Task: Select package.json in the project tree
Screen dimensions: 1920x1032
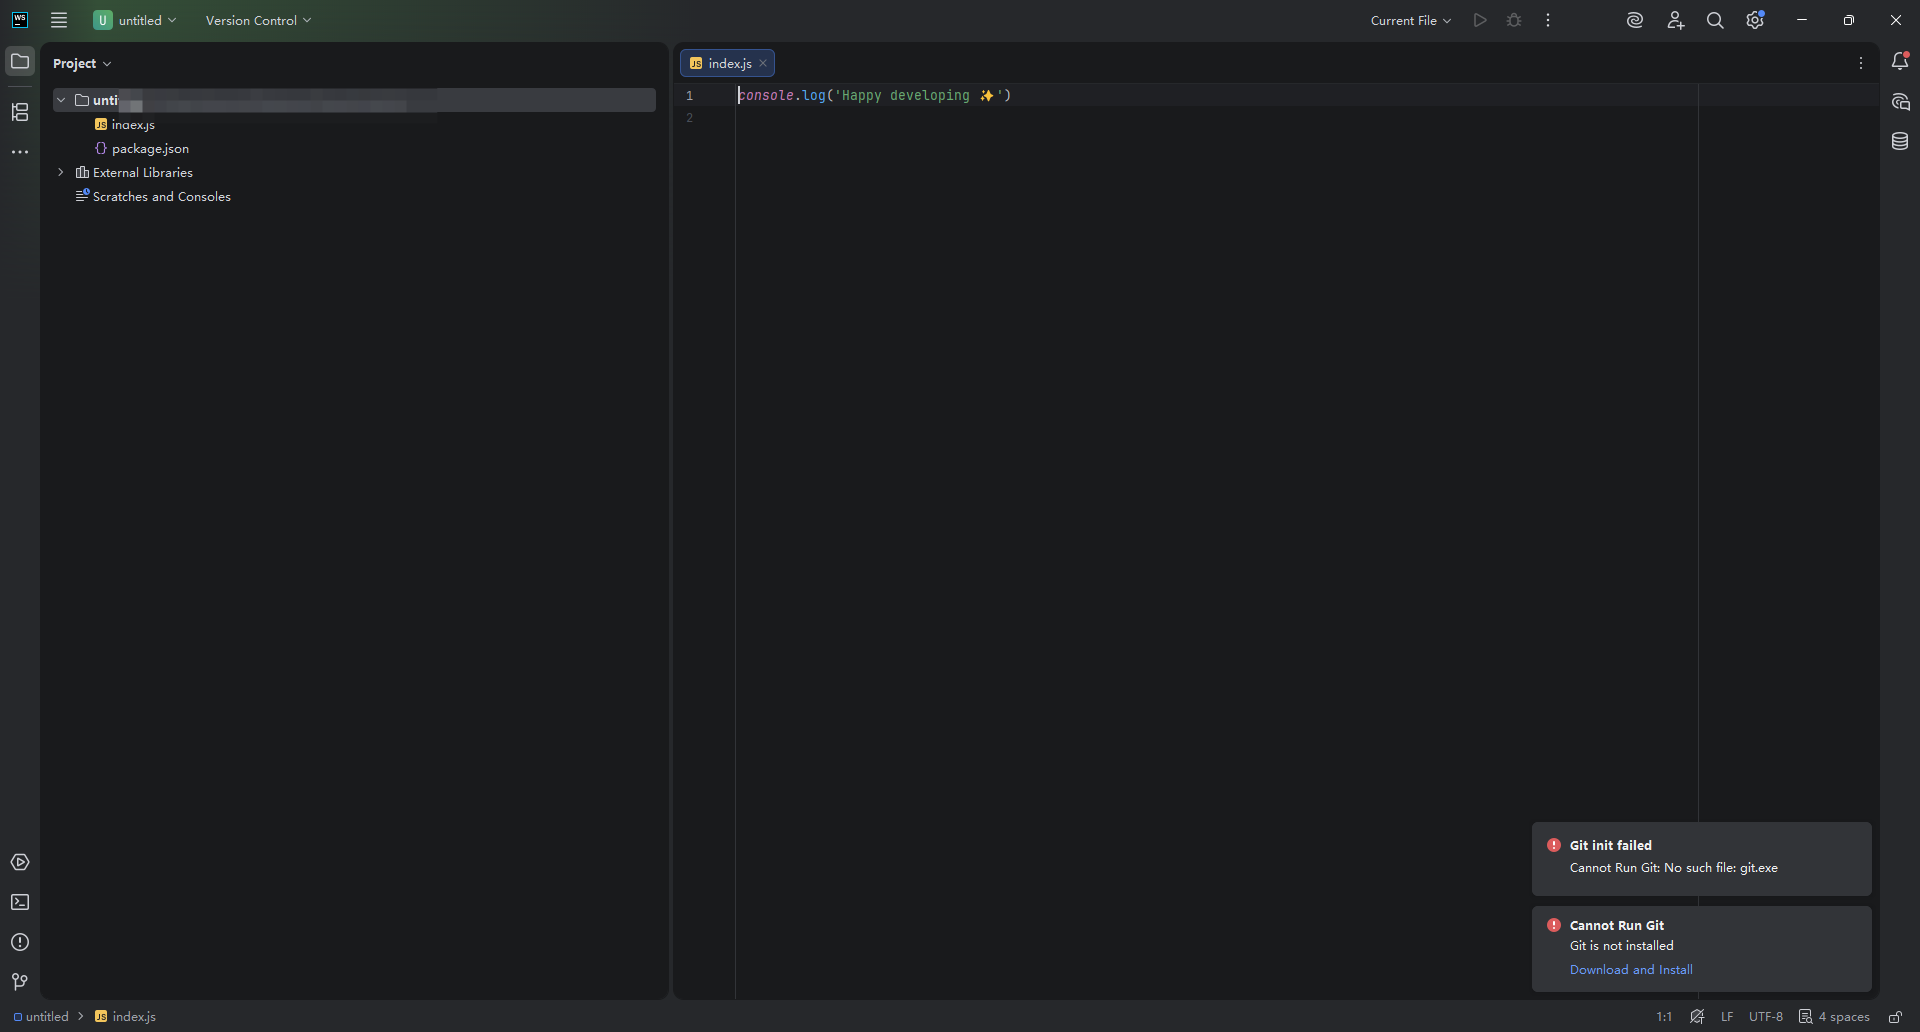Action: click(x=149, y=148)
